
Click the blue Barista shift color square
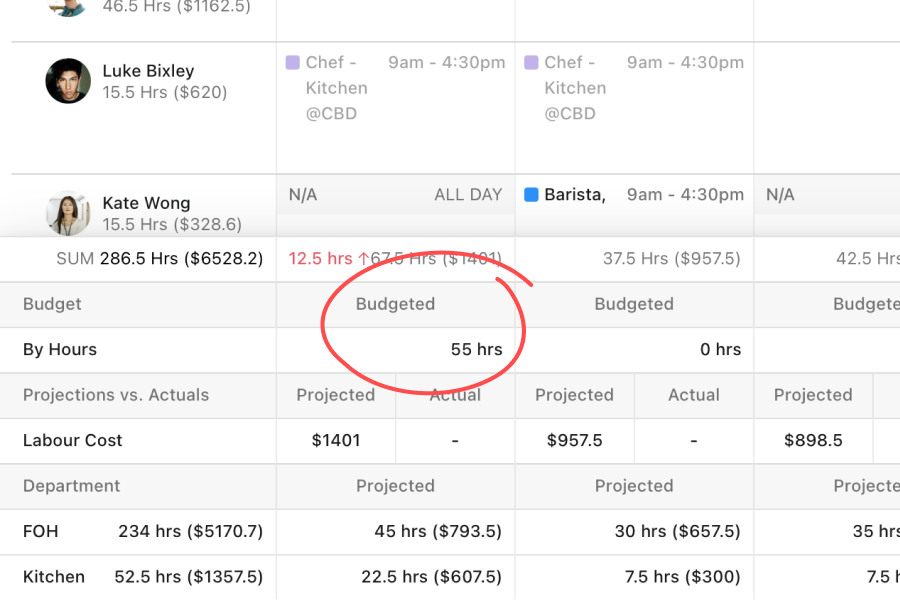pos(530,194)
